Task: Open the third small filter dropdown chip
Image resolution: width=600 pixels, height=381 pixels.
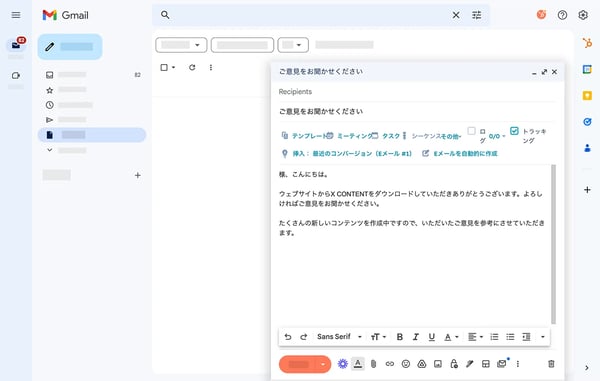Action: (293, 45)
